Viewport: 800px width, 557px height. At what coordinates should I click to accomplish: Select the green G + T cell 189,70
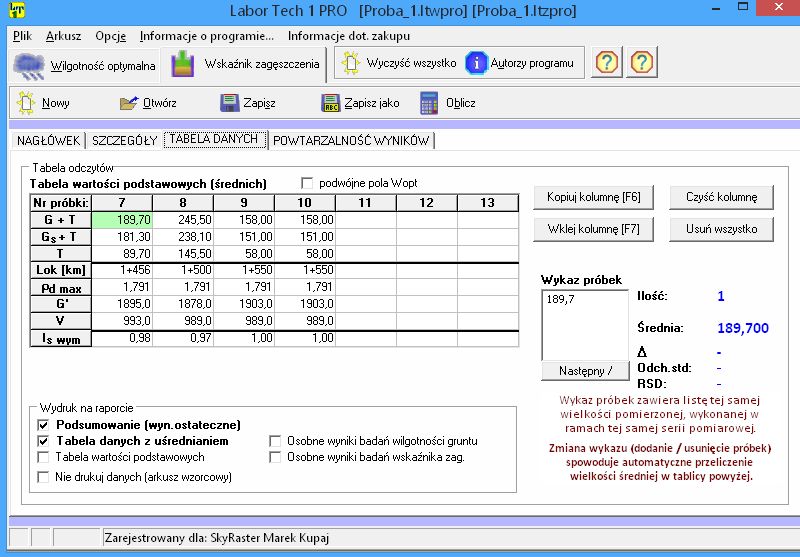[x=122, y=219]
